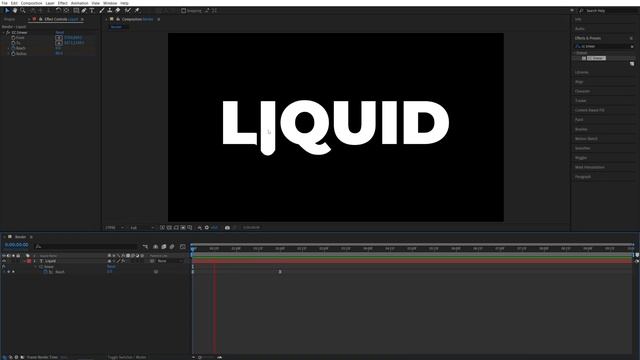Open the Layer menu
Image resolution: width=640 pixels, height=360 pixels.
click(x=50, y=3)
